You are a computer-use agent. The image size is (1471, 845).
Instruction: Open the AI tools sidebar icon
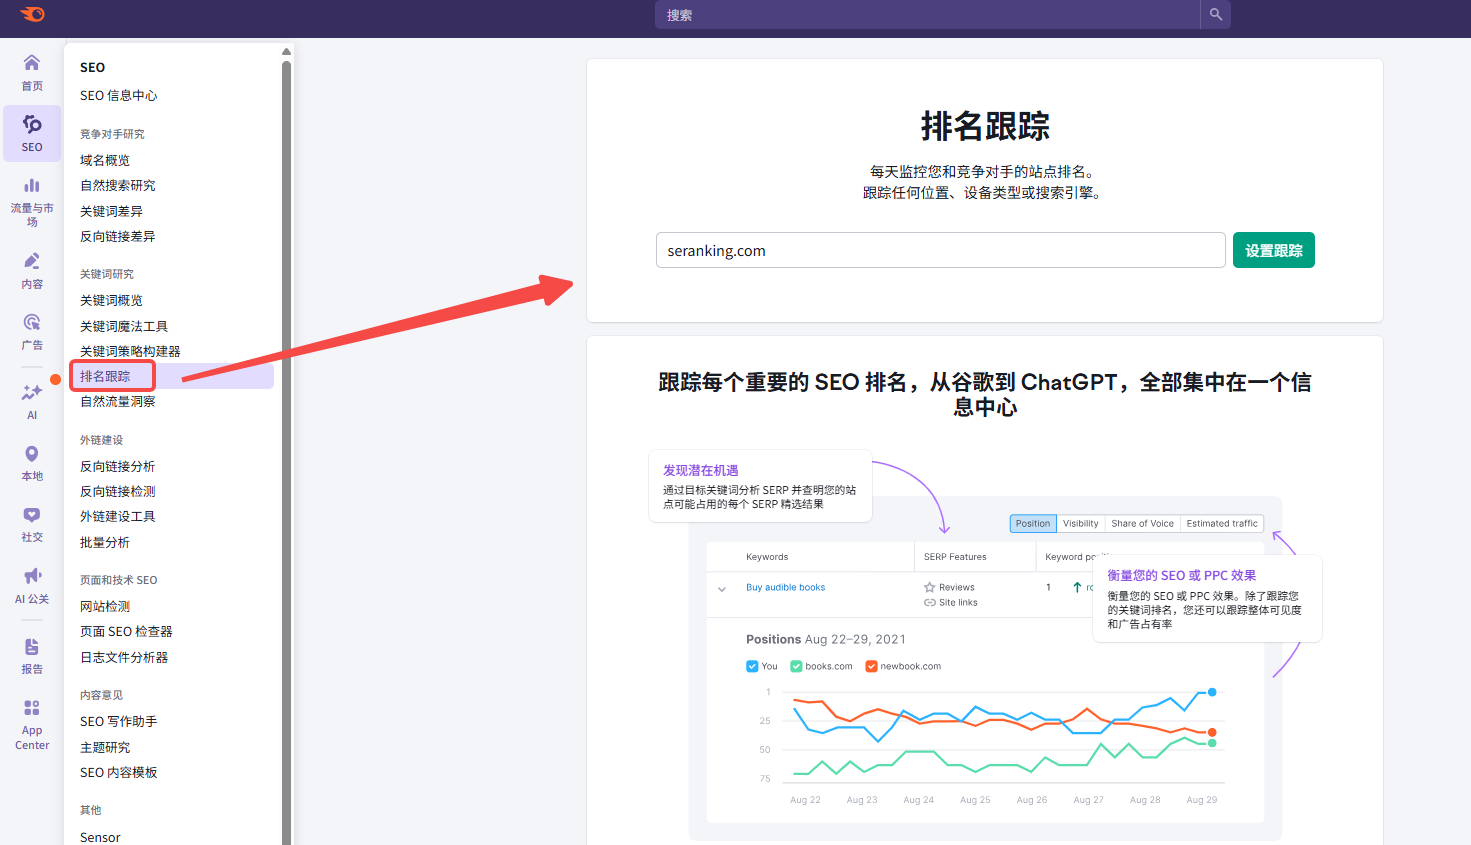tap(31, 398)
